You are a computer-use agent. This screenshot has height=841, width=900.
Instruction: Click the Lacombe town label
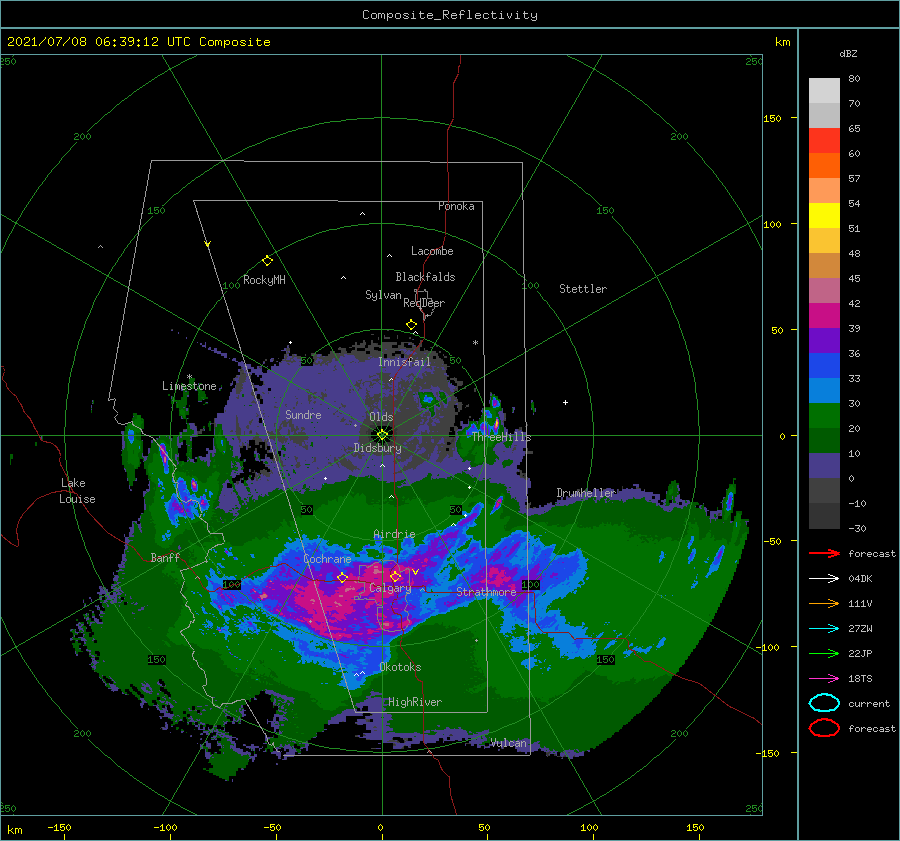click(432, 251)
